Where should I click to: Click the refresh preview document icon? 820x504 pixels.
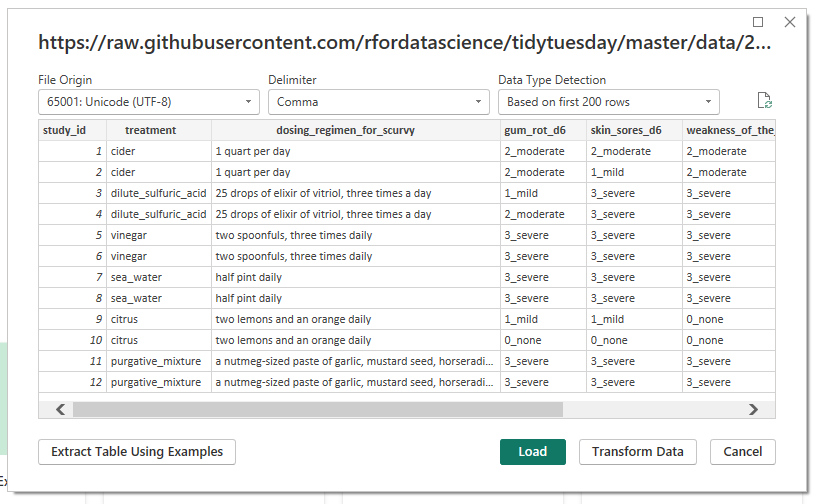pos(765,100)
